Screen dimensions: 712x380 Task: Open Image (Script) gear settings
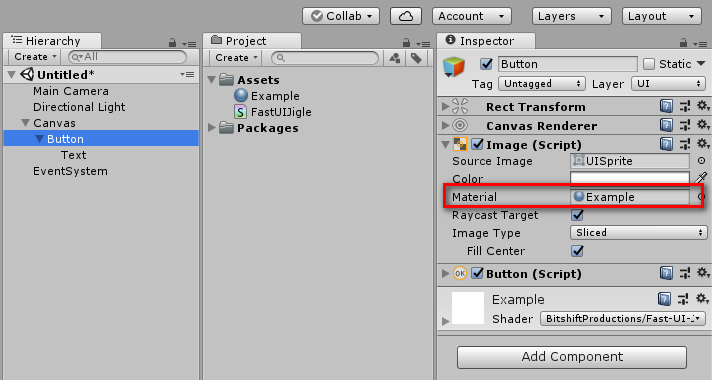point(702,144)
